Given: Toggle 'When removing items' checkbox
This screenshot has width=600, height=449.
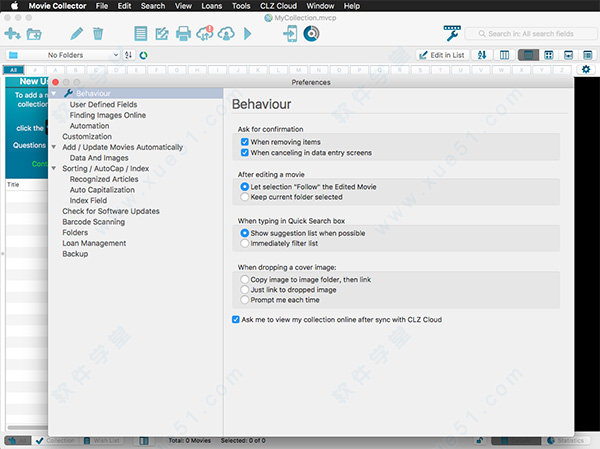Looking at the screenshot, I should tap(245, 142).
